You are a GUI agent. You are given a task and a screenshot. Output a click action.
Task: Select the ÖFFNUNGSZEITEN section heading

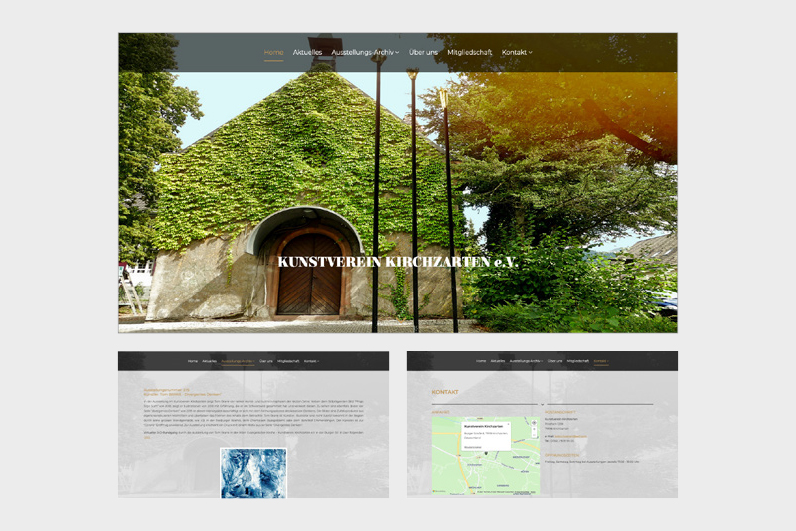pyautogui.click(x=561, y=455)
